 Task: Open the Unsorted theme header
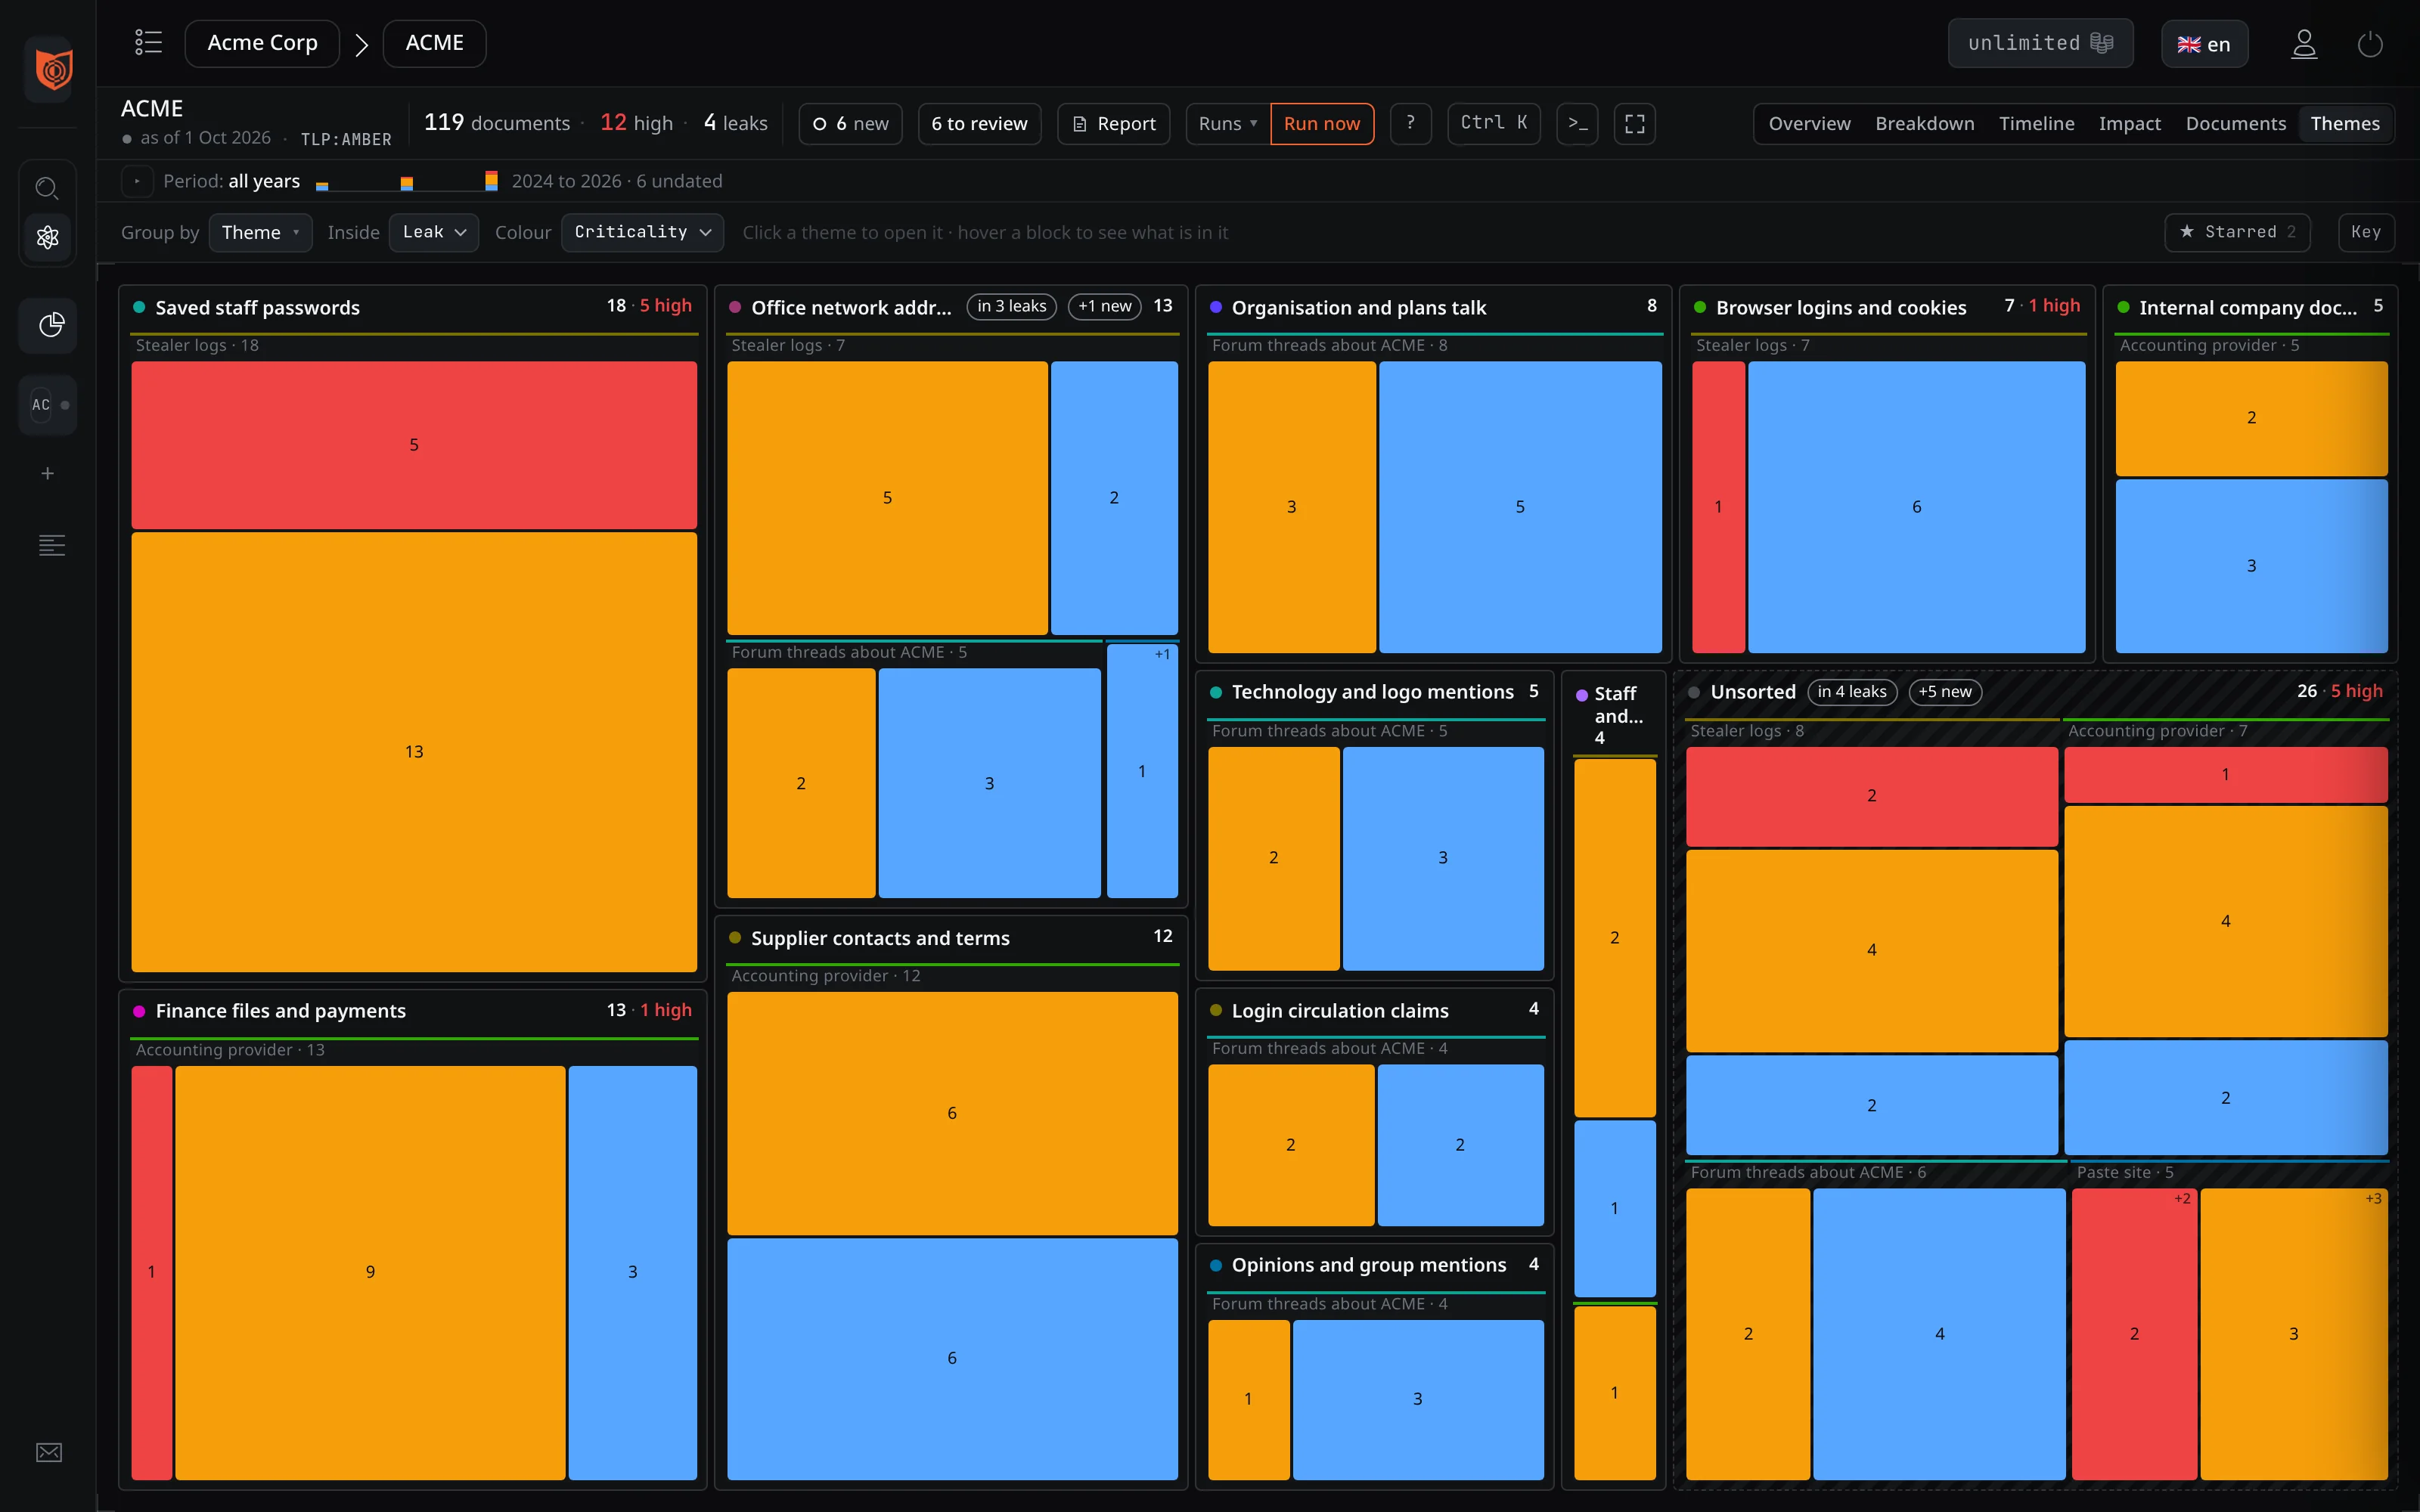click(1752, 691)
